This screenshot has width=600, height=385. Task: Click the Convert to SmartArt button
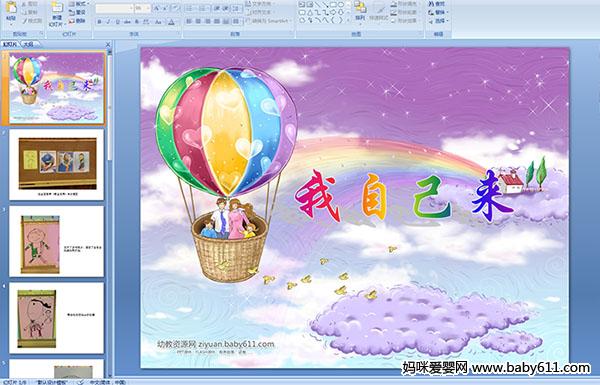[269, 21]
